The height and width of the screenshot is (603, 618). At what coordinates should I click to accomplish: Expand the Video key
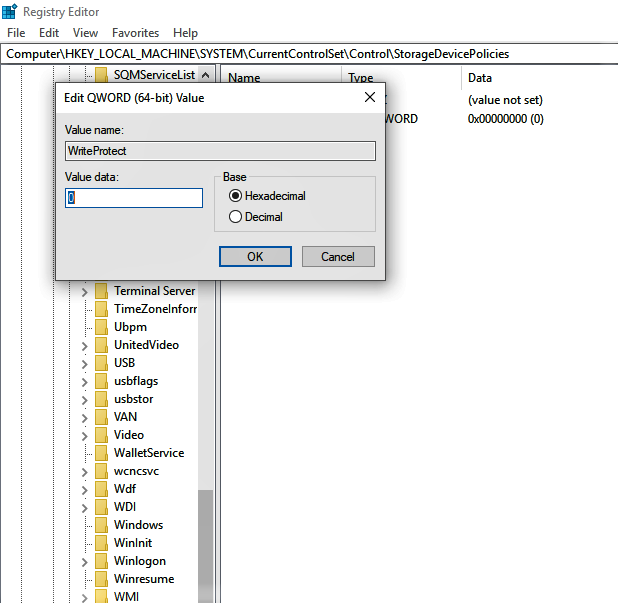pyautogui.click(x=85, y=436)
